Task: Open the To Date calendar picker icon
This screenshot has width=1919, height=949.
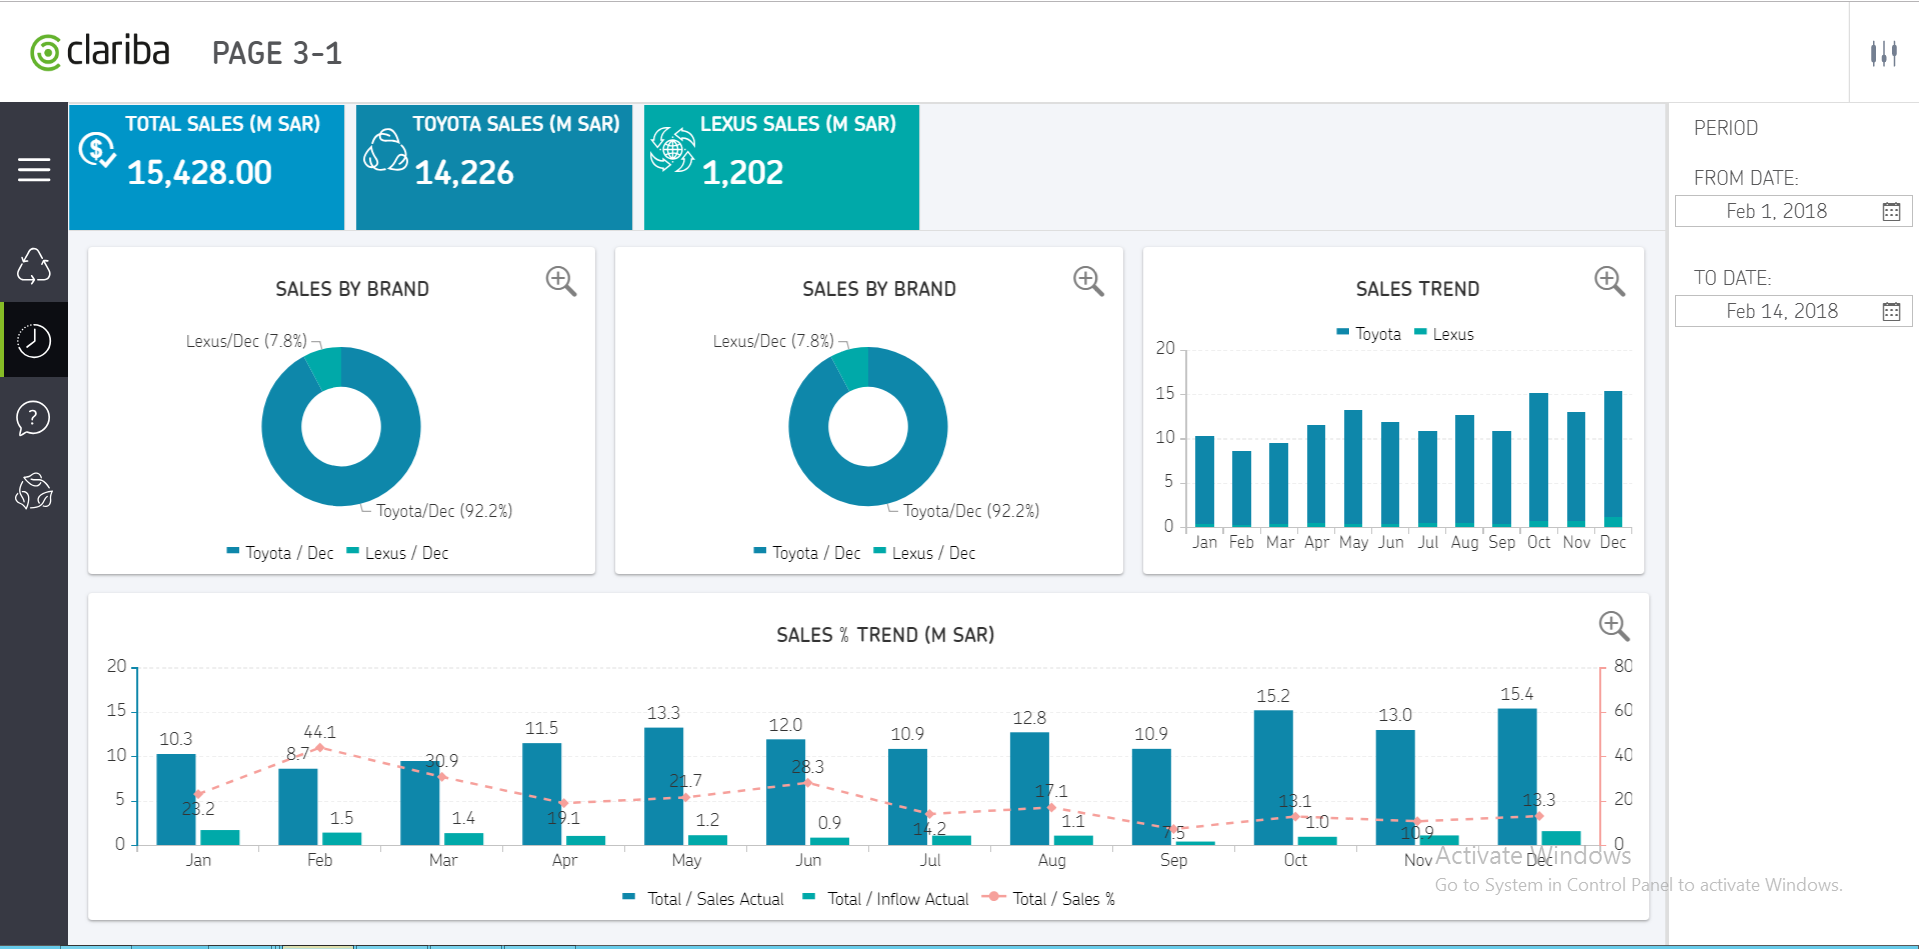Action: [1891, 312]
